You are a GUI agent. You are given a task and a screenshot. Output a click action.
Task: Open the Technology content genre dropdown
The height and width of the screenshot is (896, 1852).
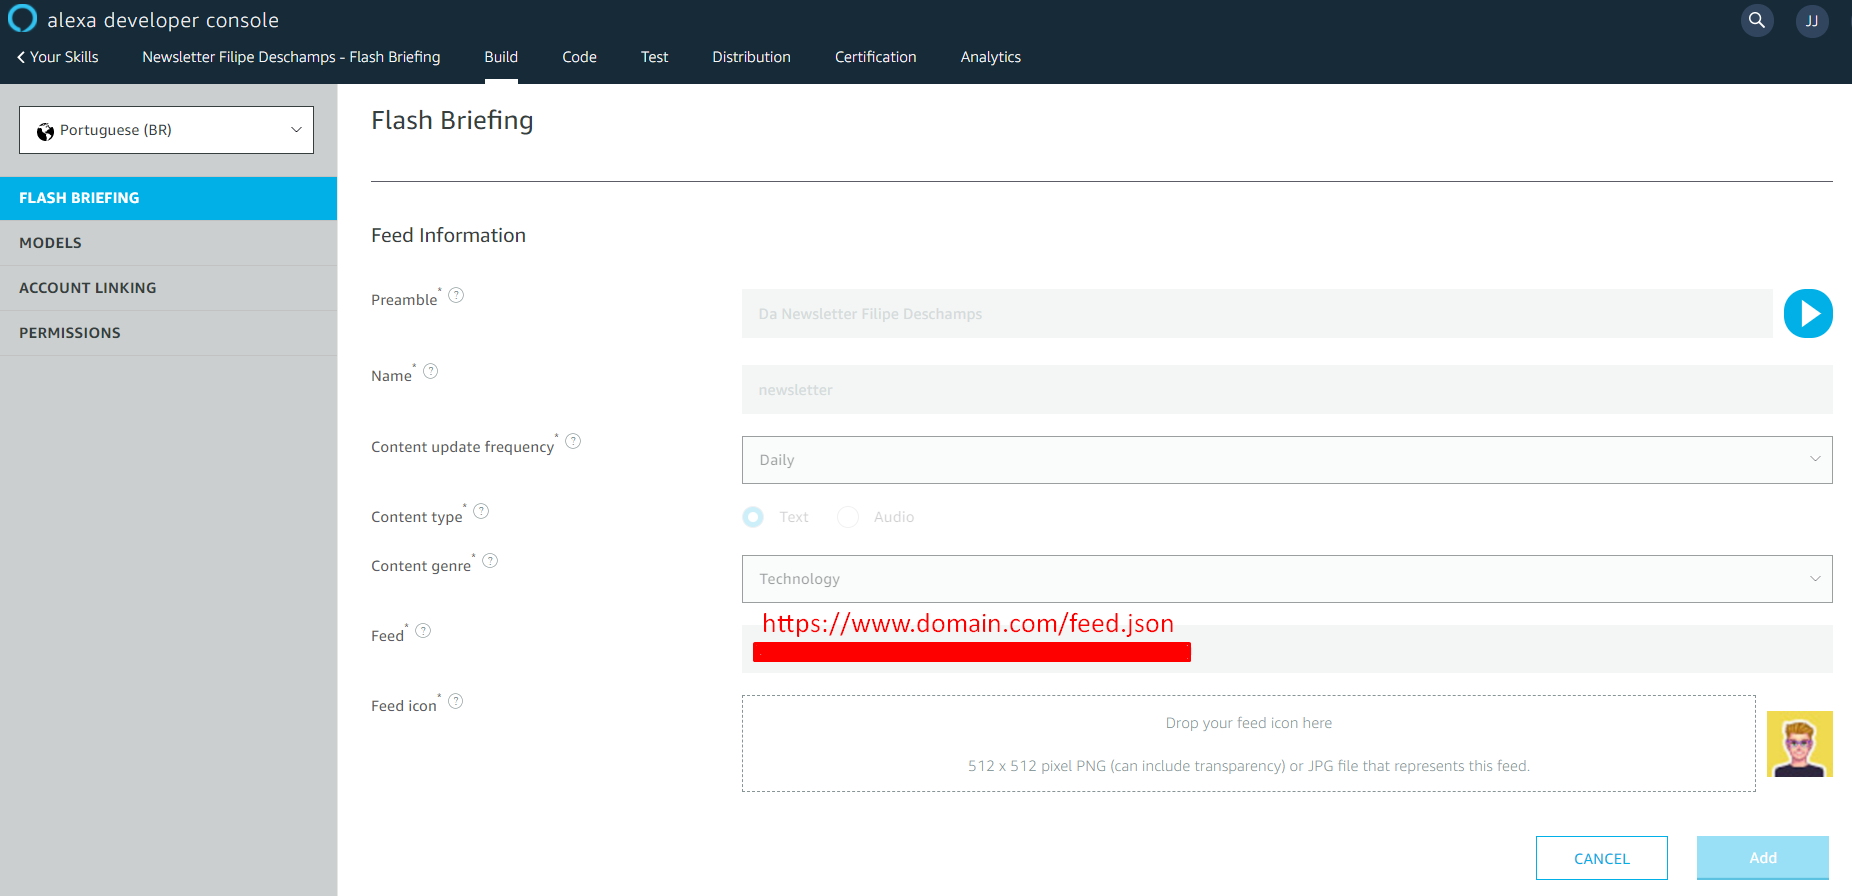coord(1286,579)
